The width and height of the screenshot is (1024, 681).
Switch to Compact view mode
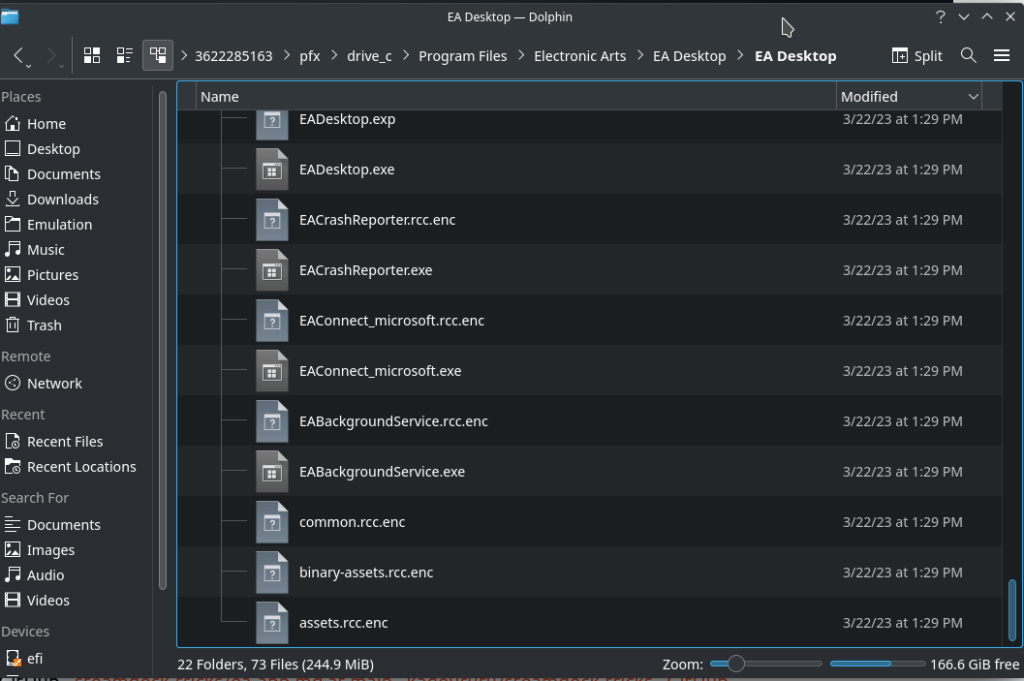[x=125, y=56]
